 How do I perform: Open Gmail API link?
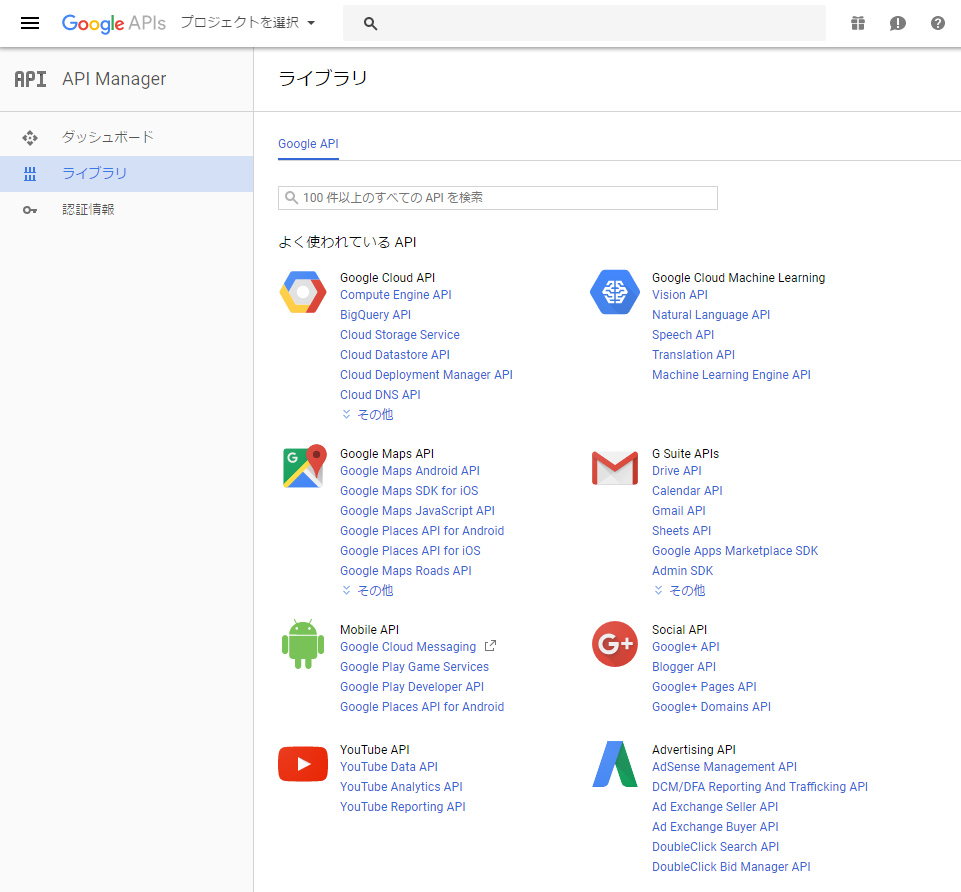(678, 511)
